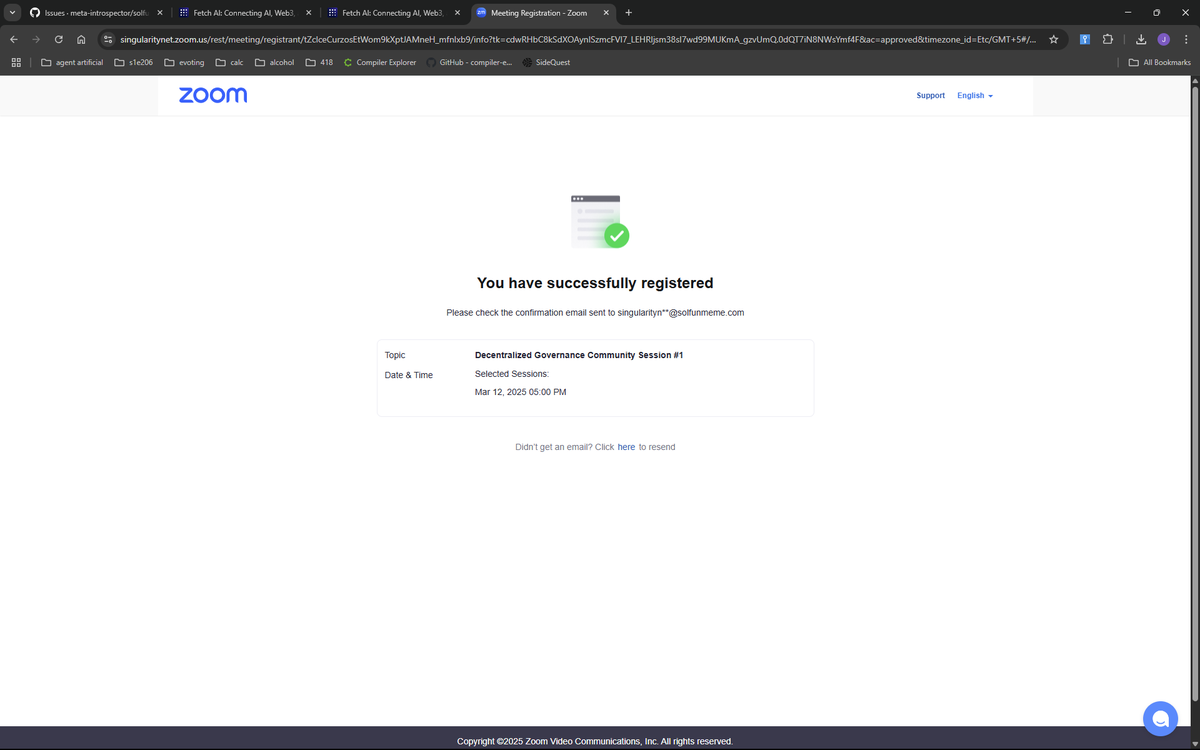Minimize the Chrome window

pyautogui.click(x=1128, y=13)
